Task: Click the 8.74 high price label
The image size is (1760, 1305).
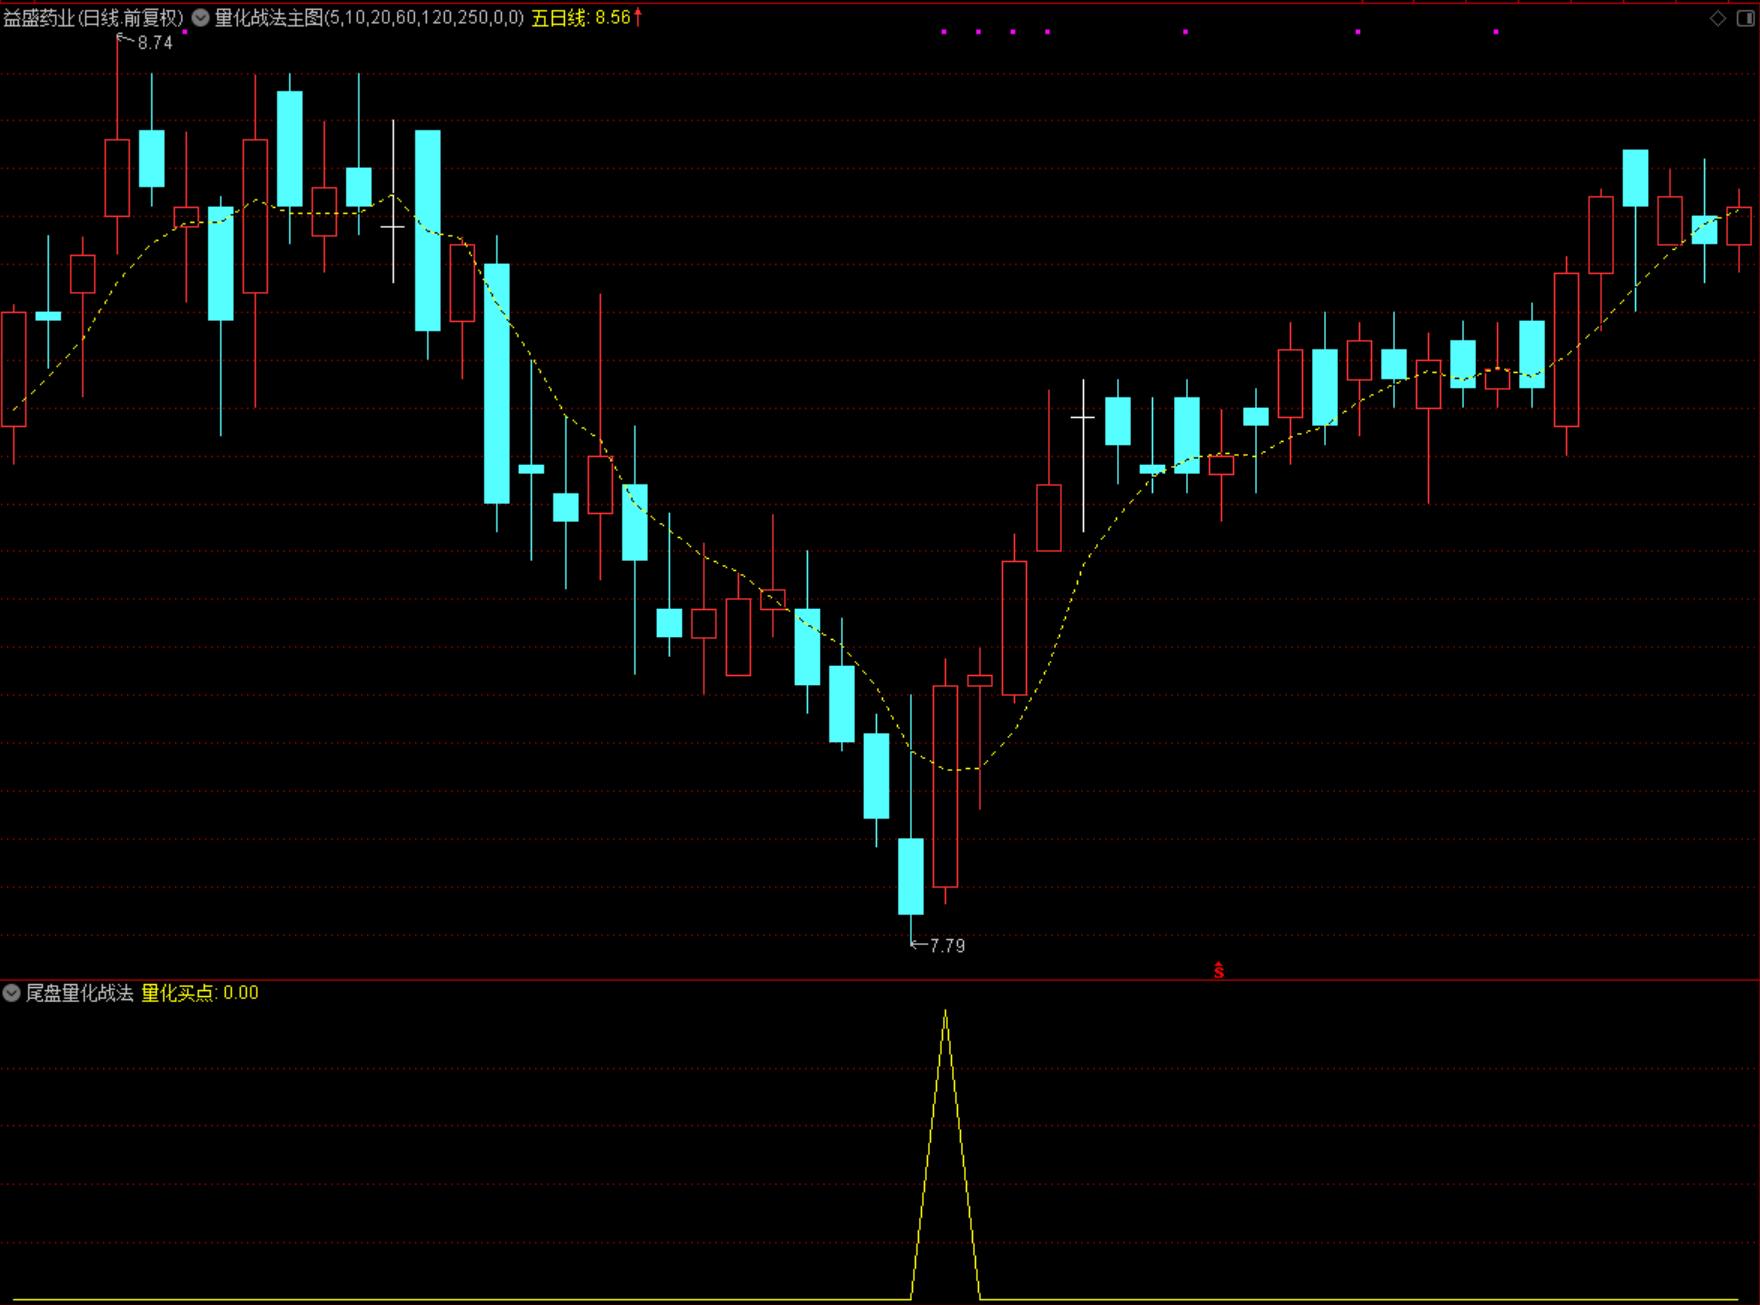Action: pos(155,43)
